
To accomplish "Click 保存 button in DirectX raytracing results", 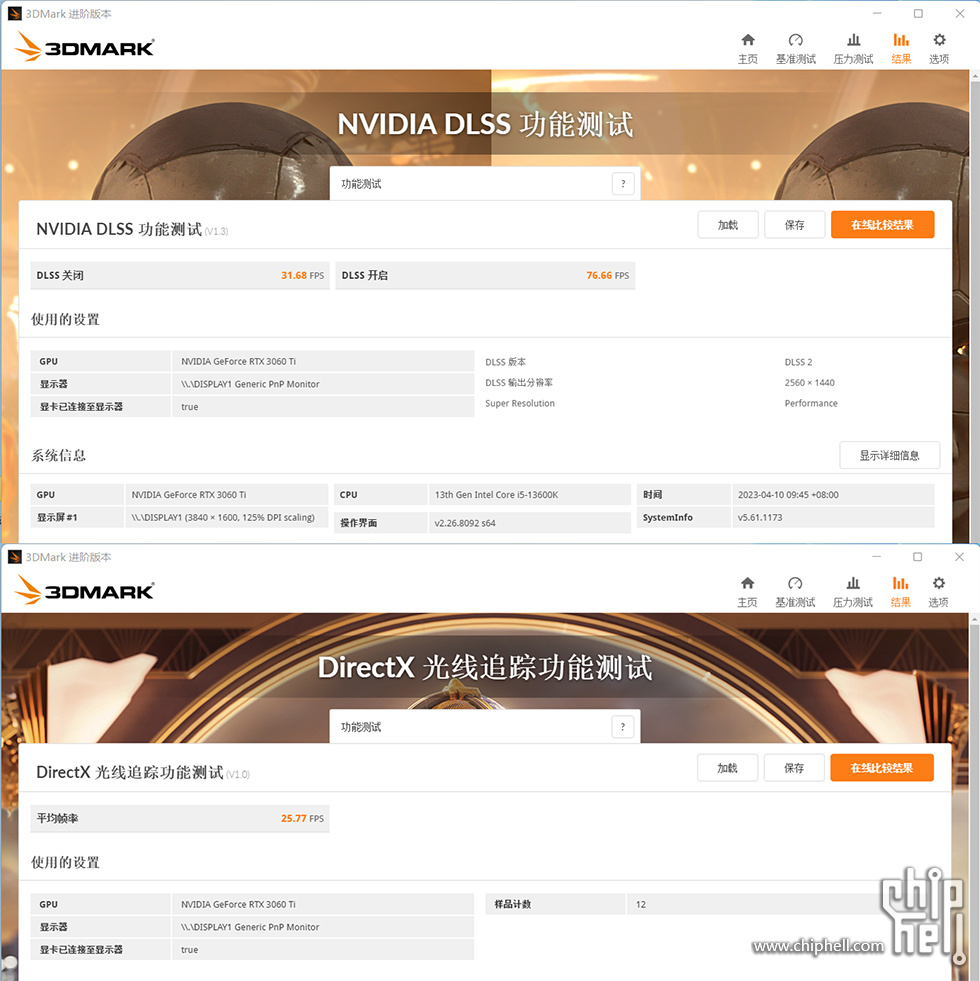I will 794,768.
